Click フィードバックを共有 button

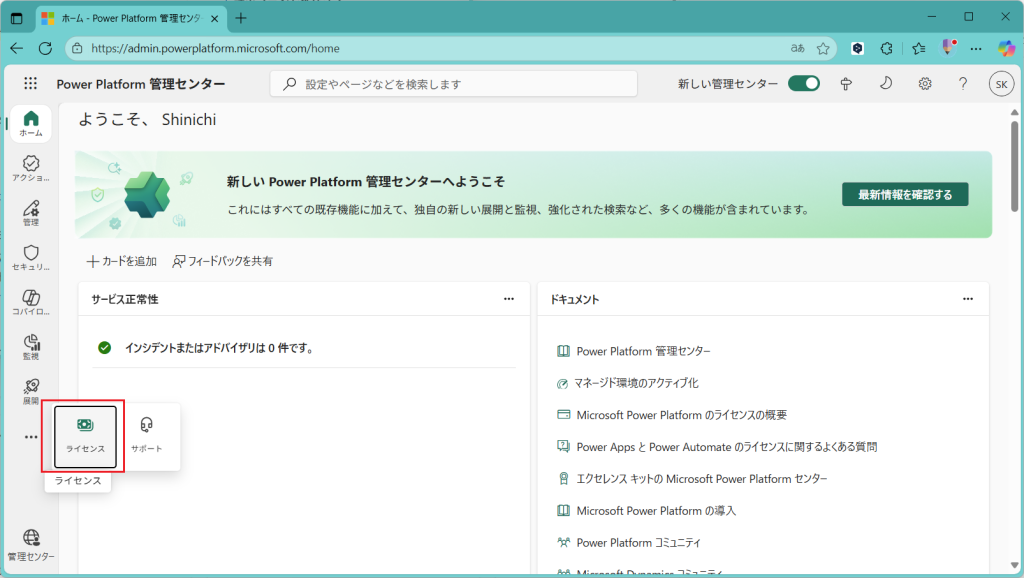coord(223,261)
